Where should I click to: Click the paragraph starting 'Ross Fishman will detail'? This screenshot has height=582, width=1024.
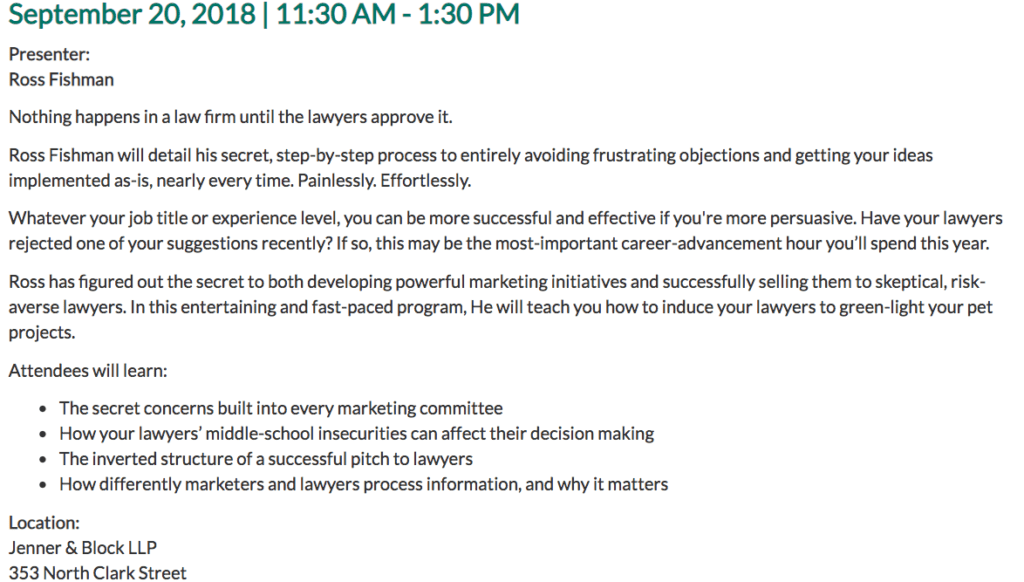pos(470,168)
